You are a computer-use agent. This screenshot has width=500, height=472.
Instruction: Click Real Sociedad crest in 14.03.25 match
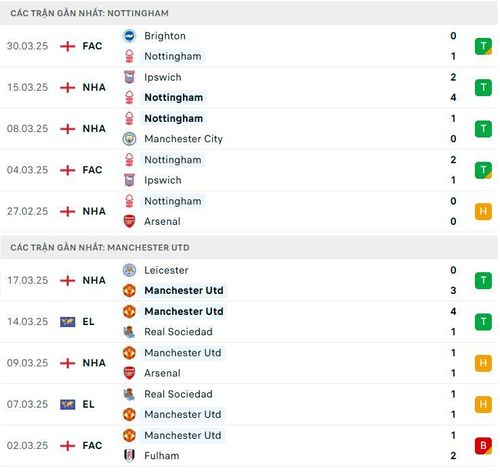[129, 332]
